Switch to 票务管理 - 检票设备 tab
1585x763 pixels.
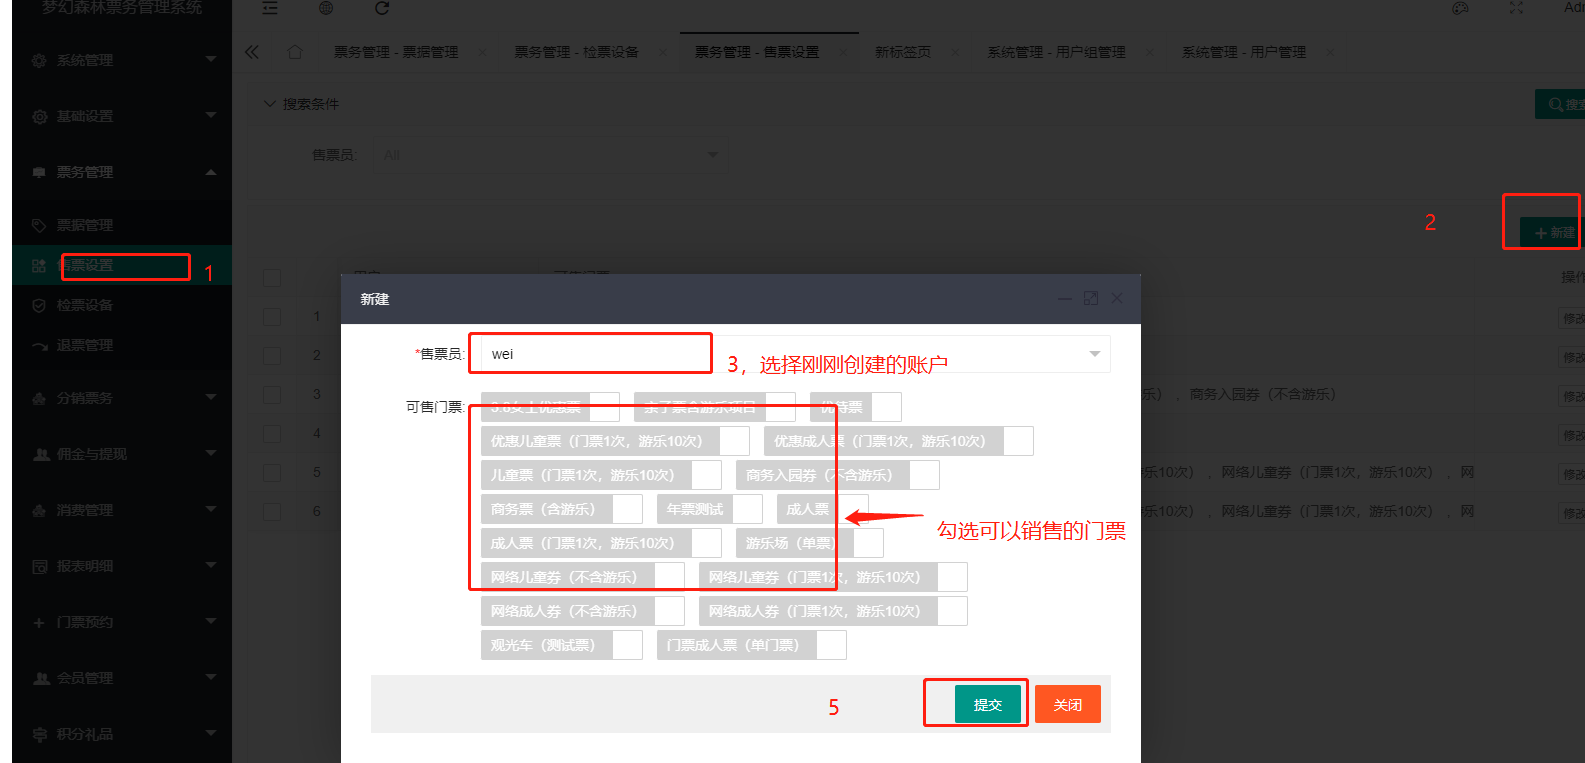click(x=576, y=52)
